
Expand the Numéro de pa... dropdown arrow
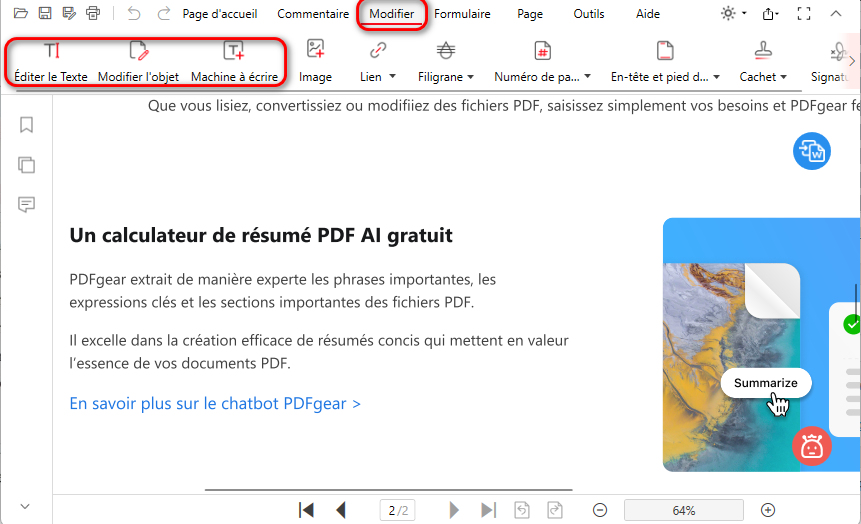coord(588,77)
